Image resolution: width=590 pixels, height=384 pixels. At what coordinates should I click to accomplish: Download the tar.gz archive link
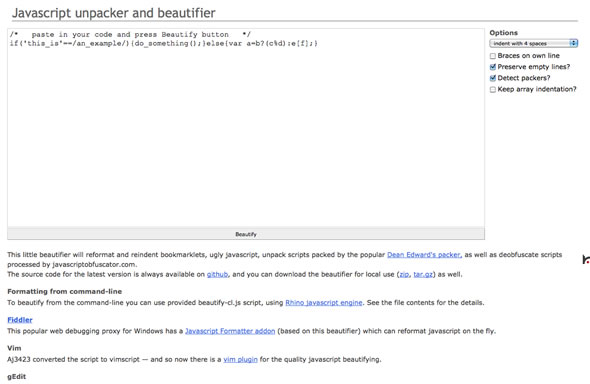[423, 274]
